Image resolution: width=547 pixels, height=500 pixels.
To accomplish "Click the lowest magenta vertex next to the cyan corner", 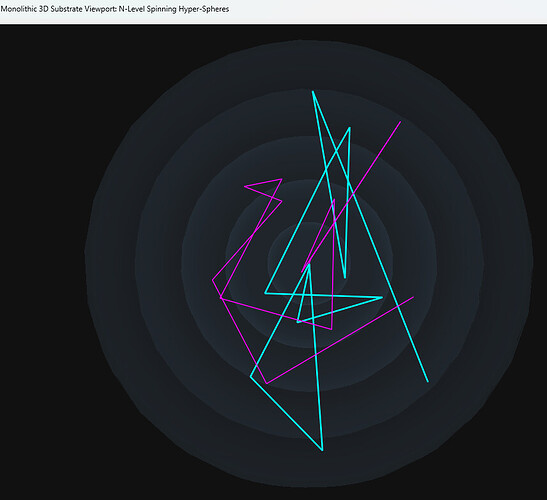I will click(x=267, y=383).
